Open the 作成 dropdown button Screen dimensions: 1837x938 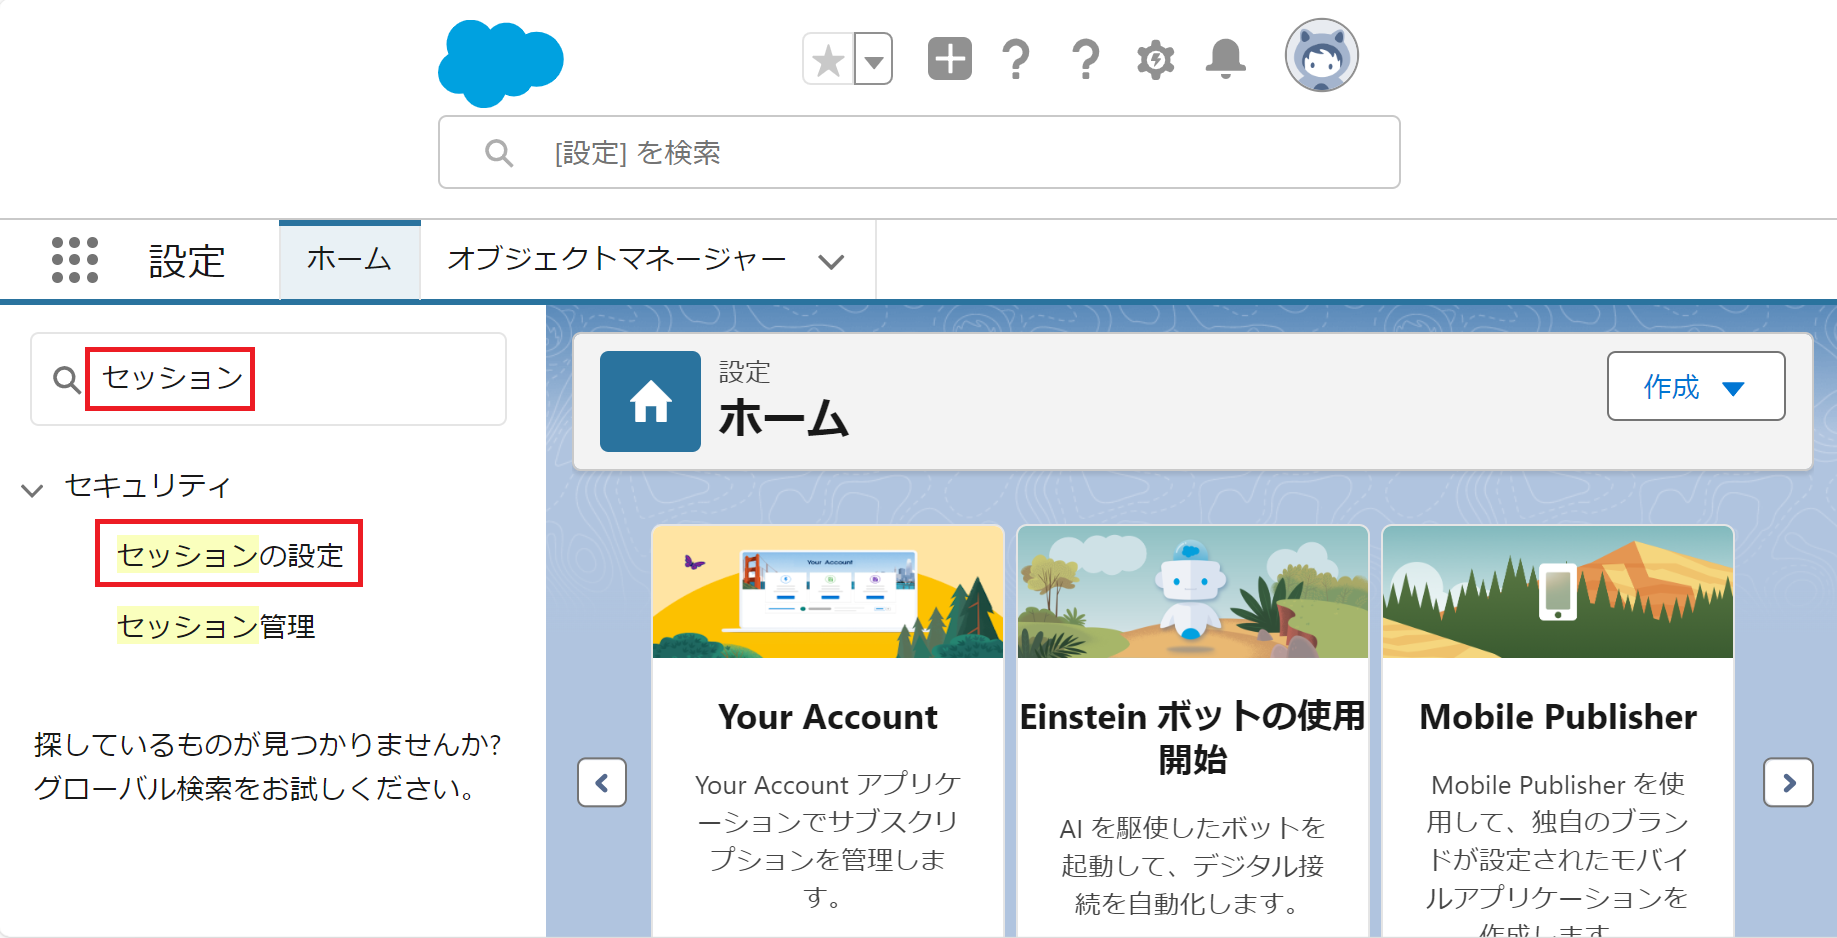(1695, 387)
